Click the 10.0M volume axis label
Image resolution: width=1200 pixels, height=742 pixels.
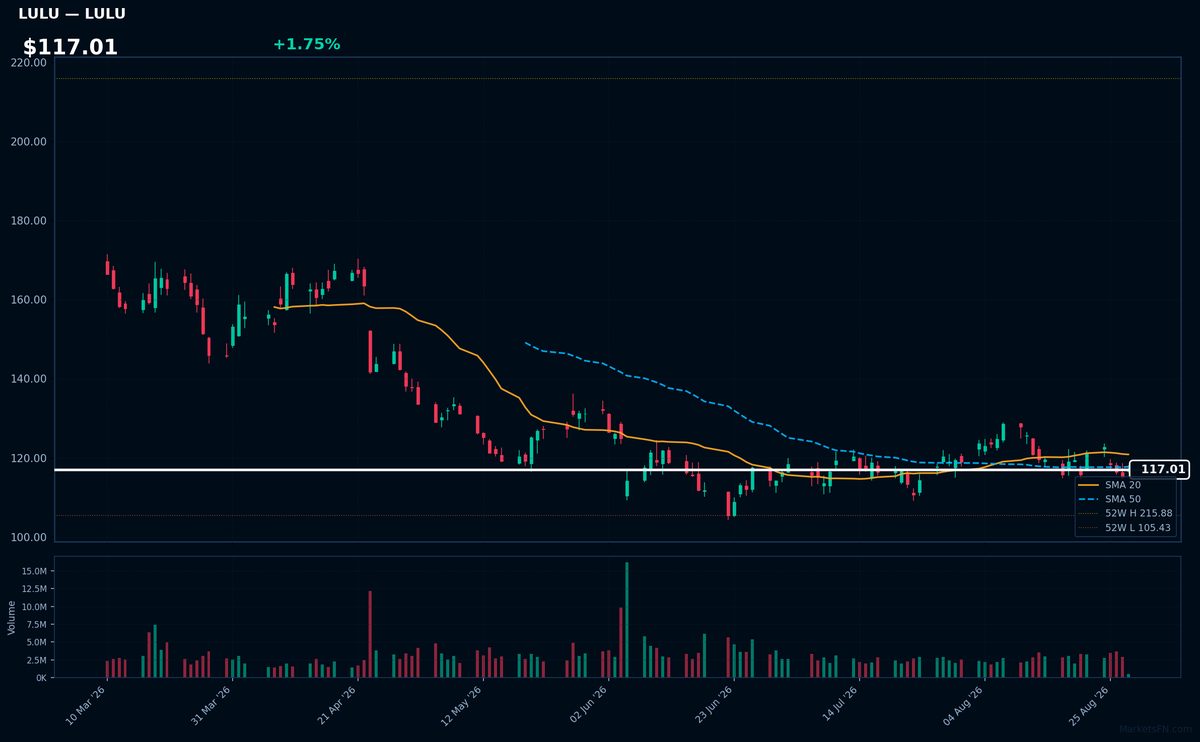point(32,607)
